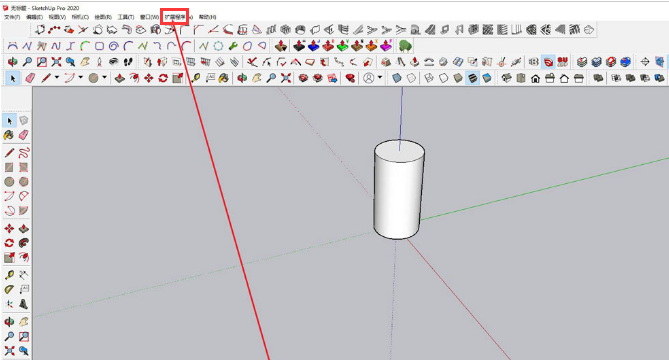Click the user account profile icon
Screen dimensions: 669x360
tap(369, 78)
